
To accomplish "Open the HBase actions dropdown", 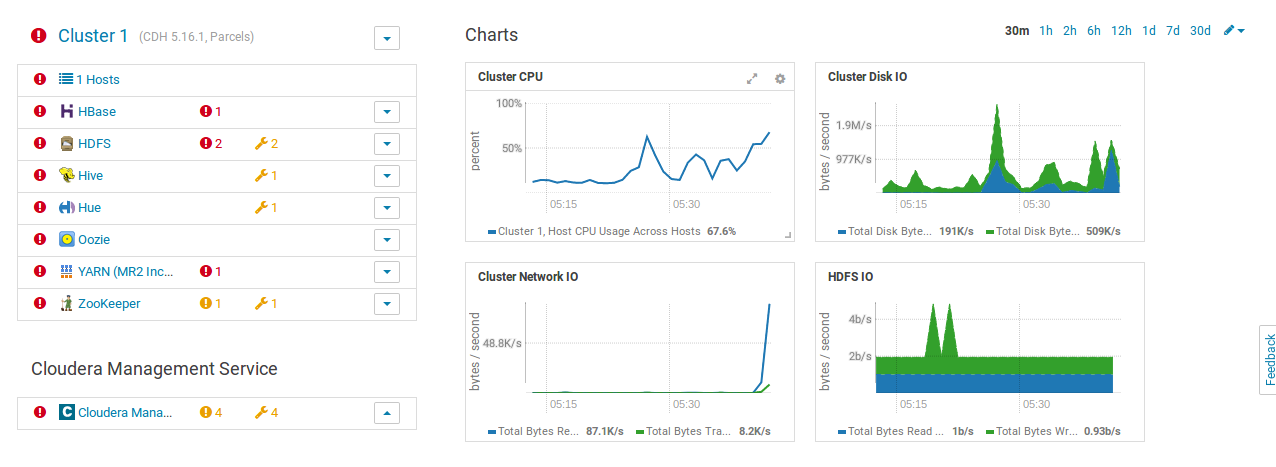I will pos(387,112).
